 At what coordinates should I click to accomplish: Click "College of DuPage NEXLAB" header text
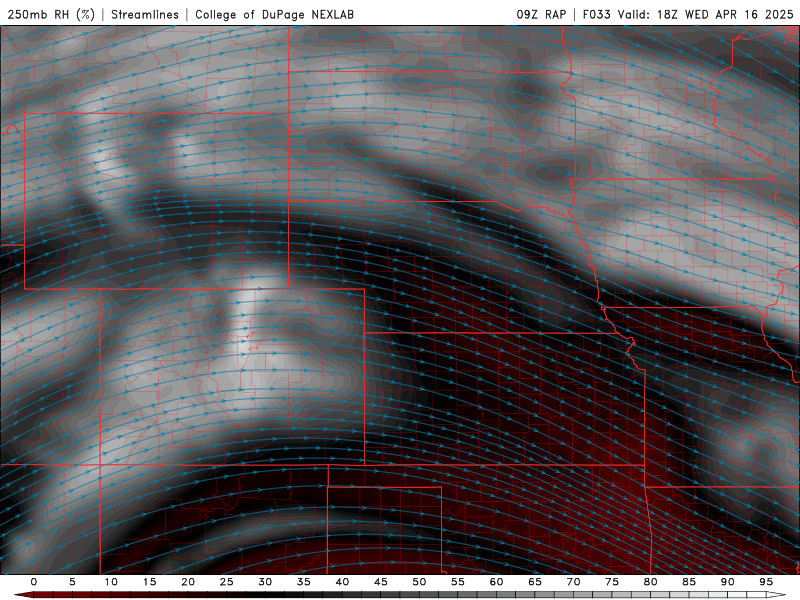(x=274, y=14)
